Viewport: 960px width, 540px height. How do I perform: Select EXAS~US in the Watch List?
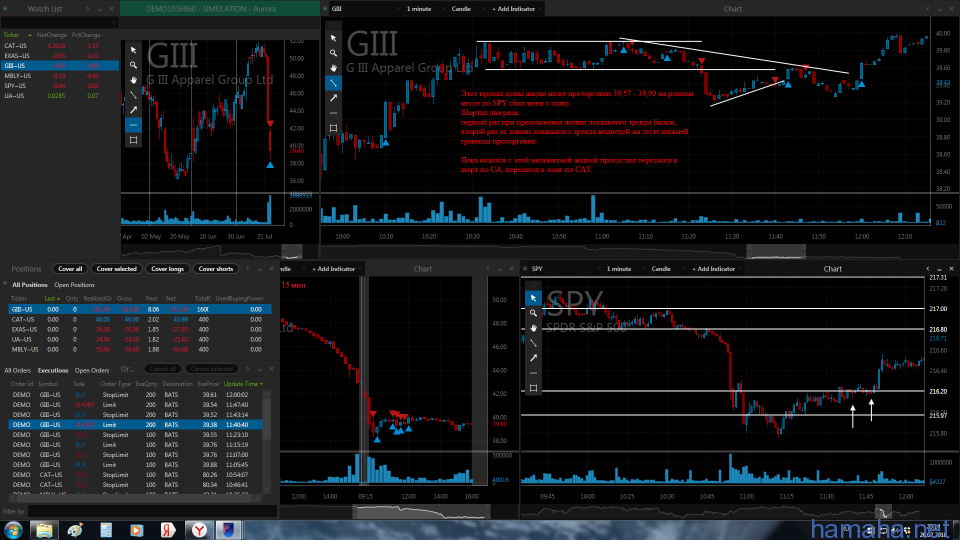pyautogui.click(x=59, y=56)
